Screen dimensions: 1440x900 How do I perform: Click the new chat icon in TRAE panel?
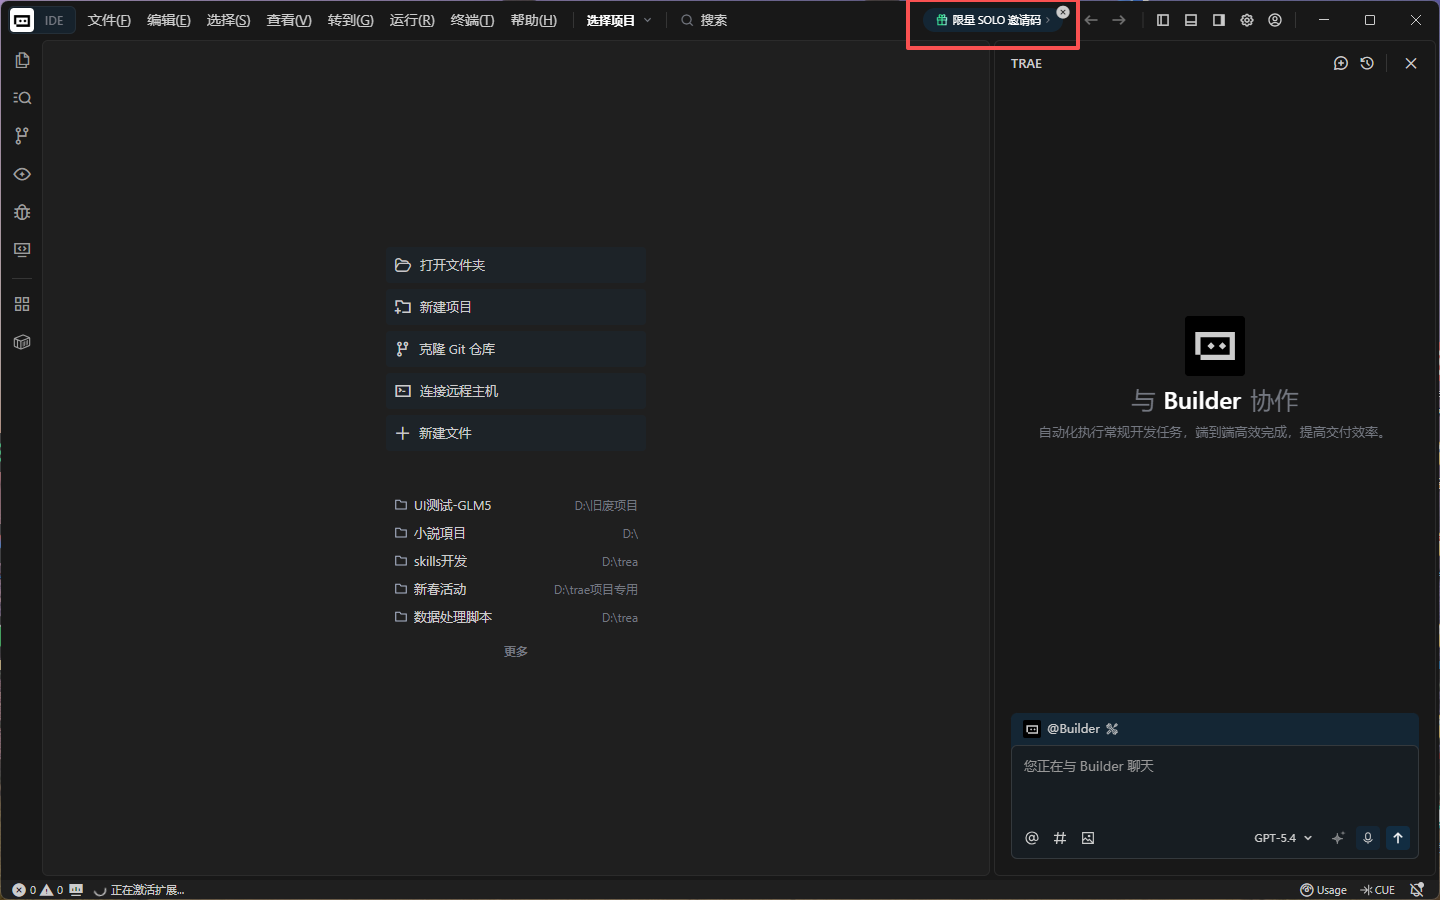pos(1341,63)
